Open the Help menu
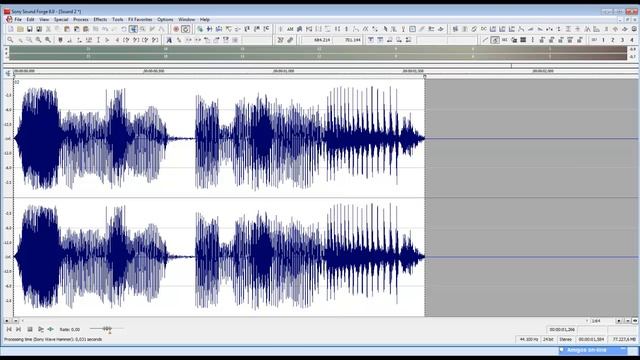The height and width of the screenshot is (360, 640). (x=204, y=20)
